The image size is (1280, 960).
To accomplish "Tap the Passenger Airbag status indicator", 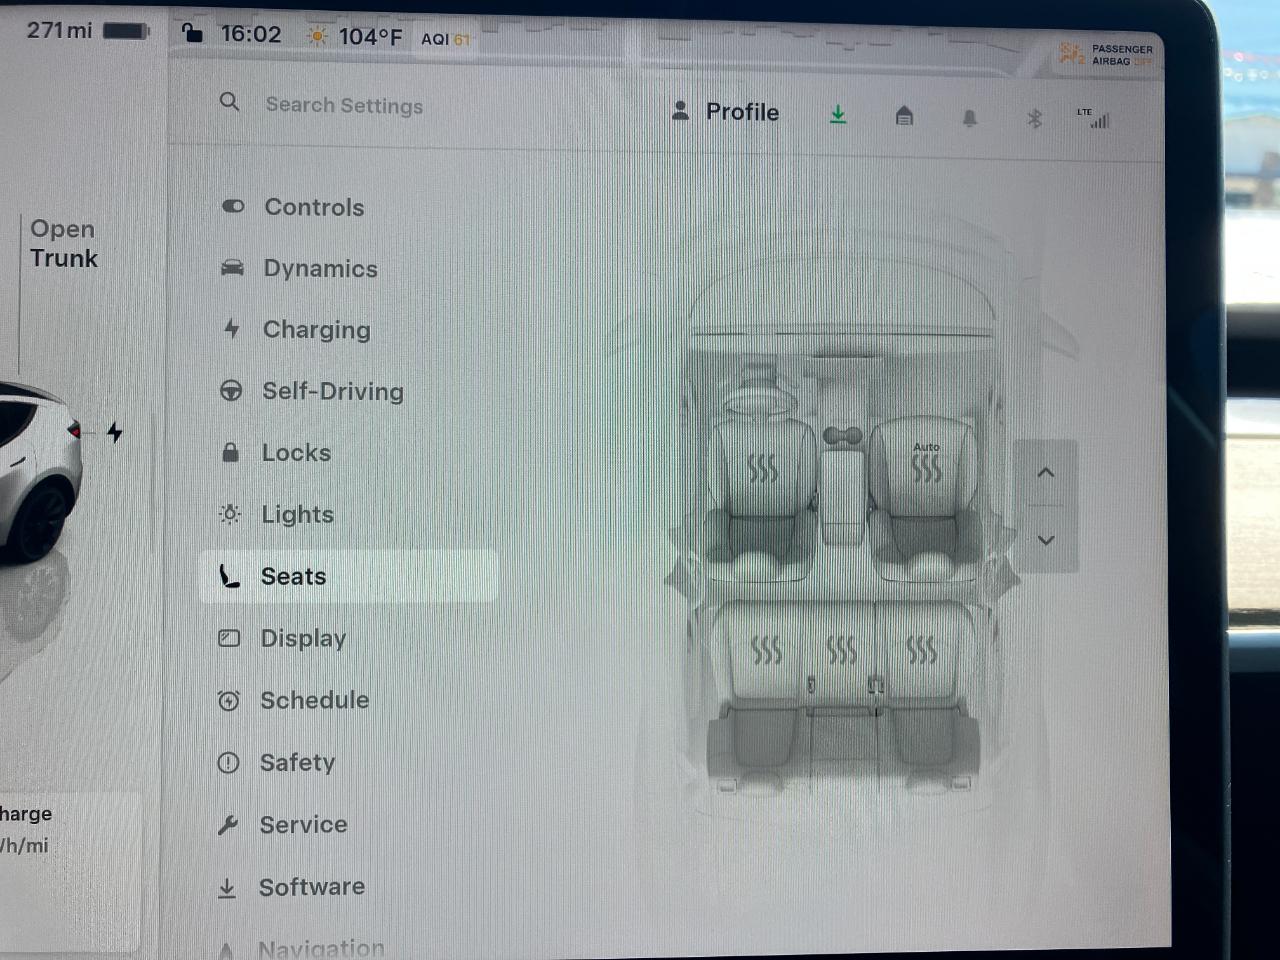I will (x=1106, y=54).
